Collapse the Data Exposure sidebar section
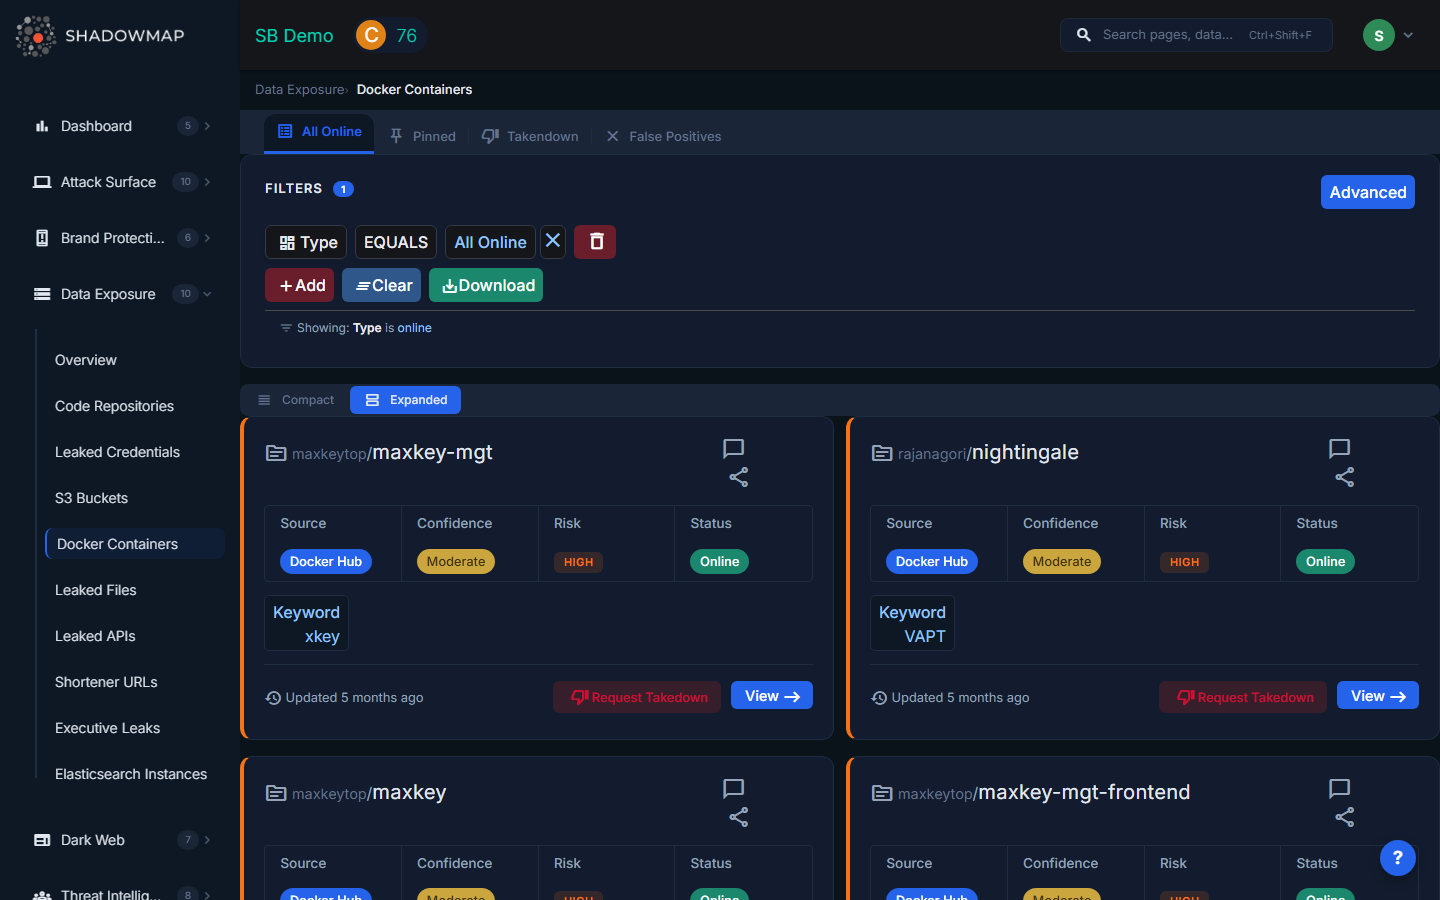 [x=207, y=294]
